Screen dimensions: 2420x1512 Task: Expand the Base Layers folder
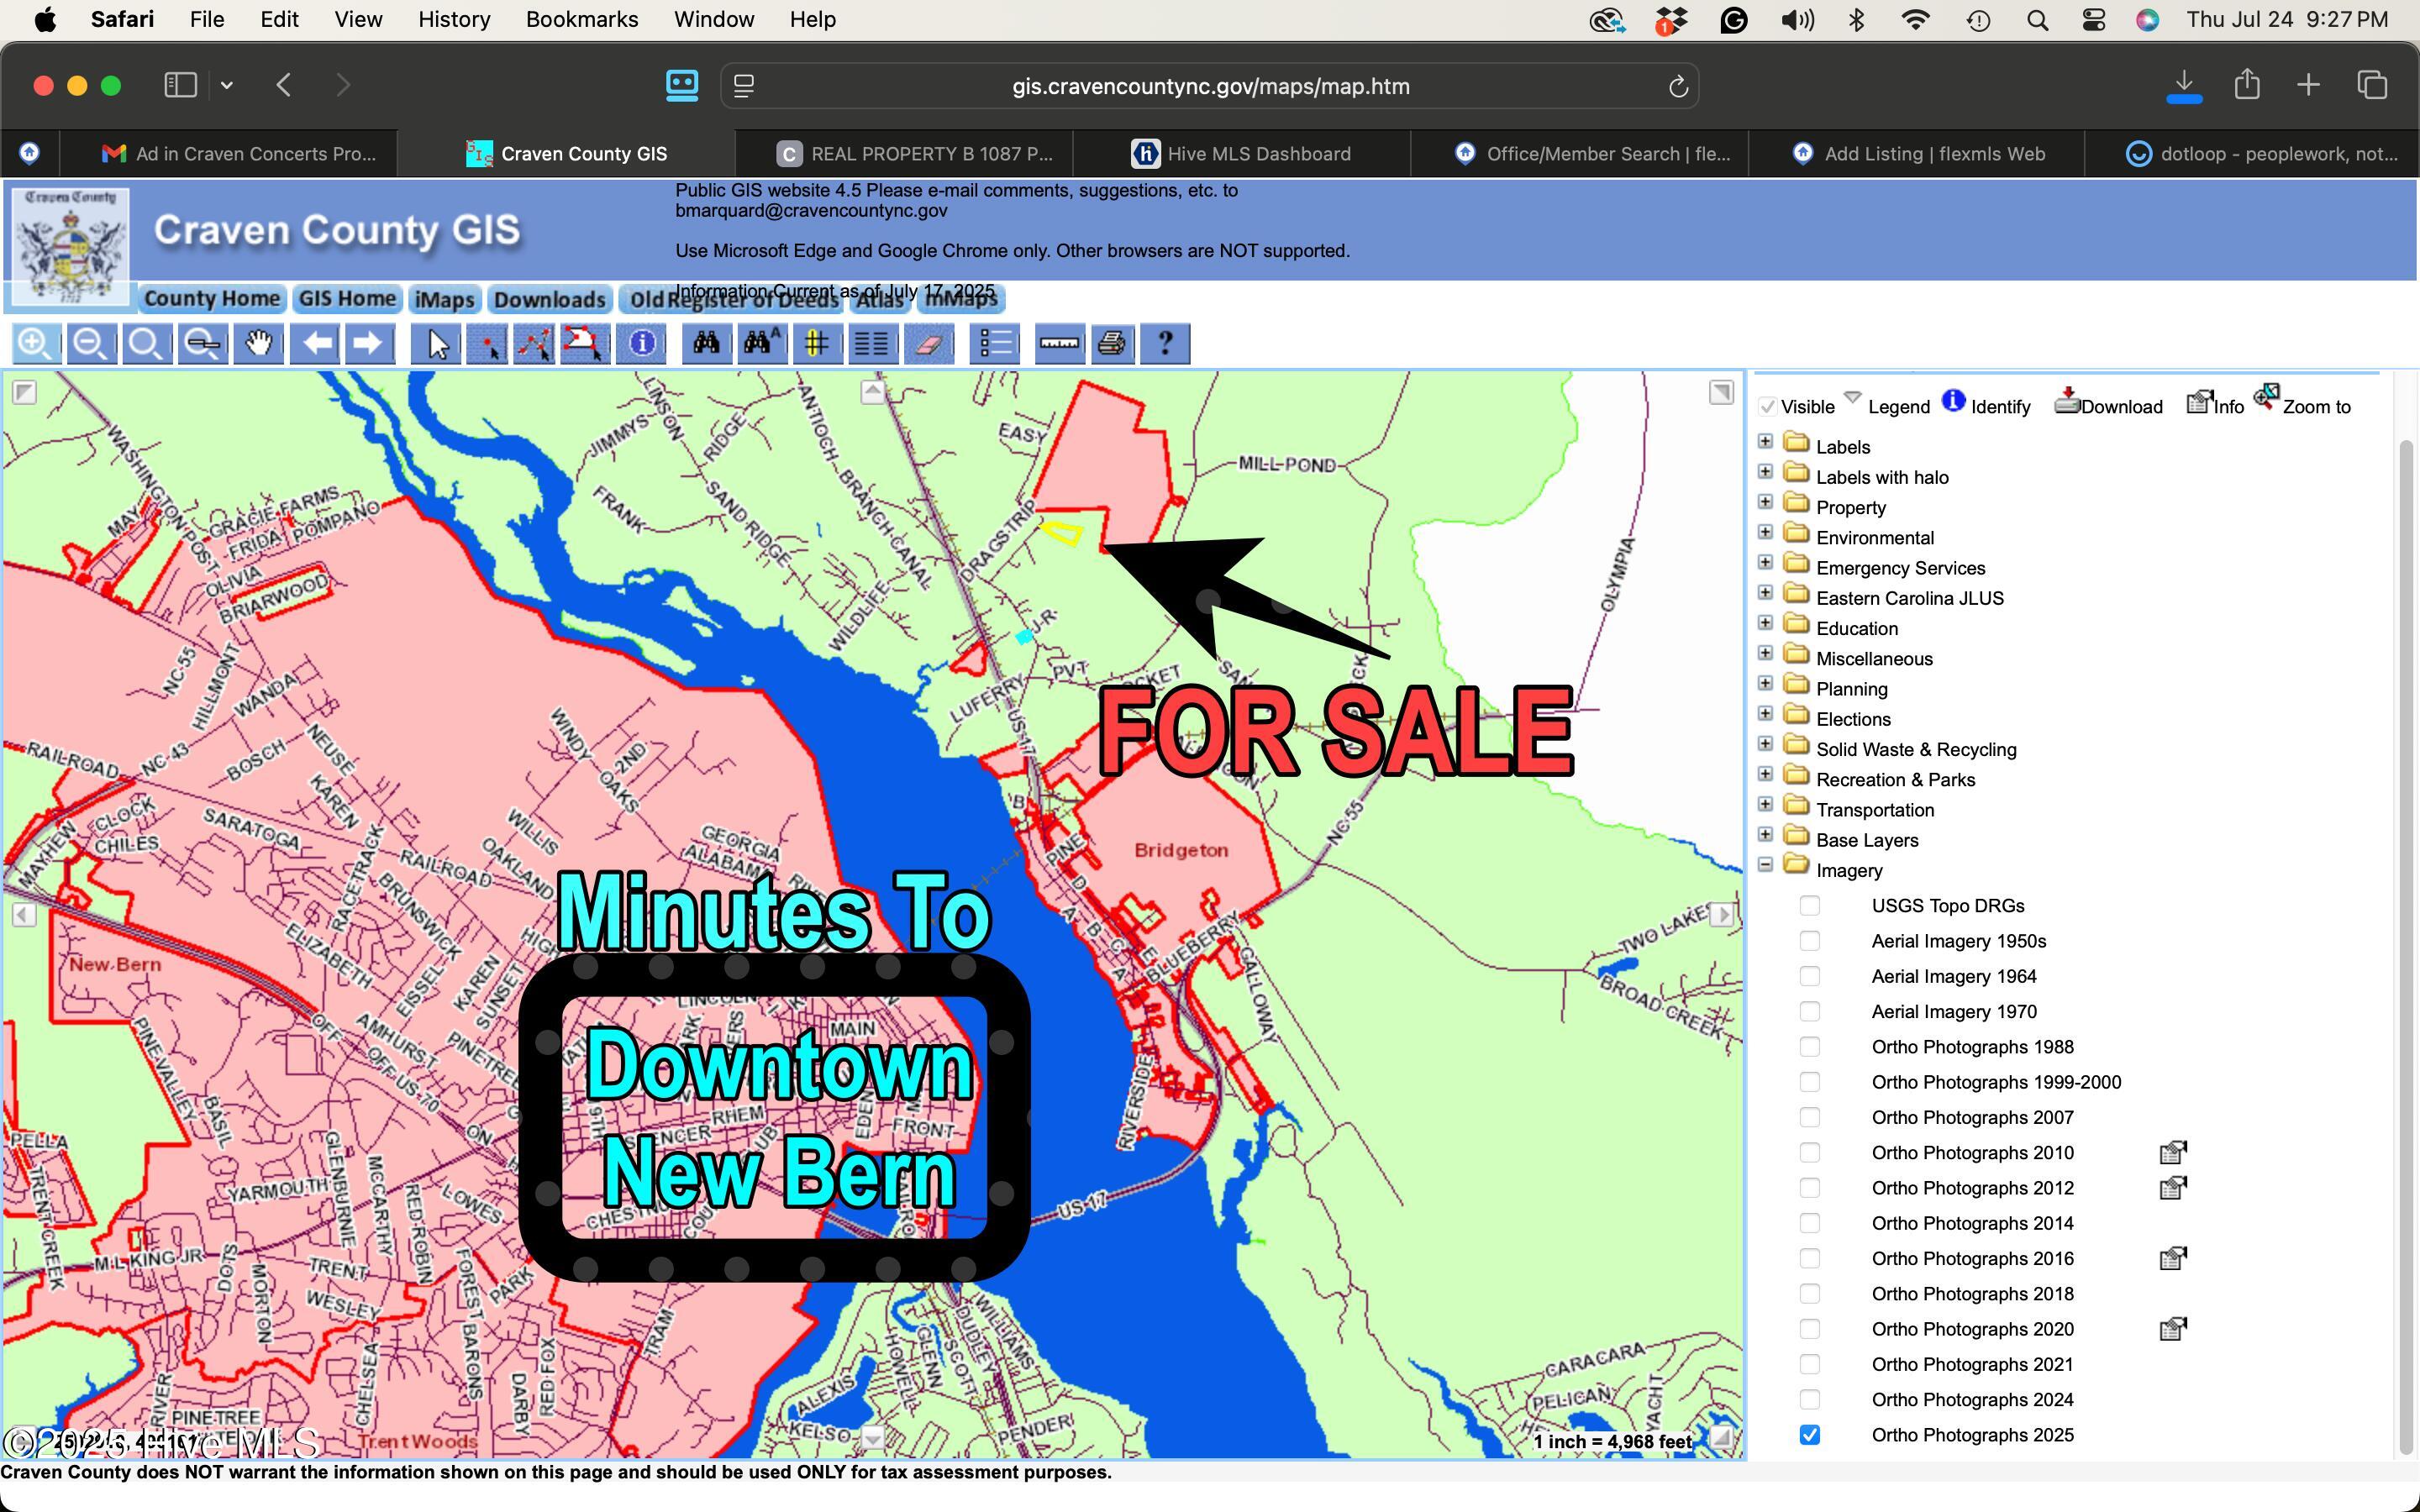[1765, 834]
